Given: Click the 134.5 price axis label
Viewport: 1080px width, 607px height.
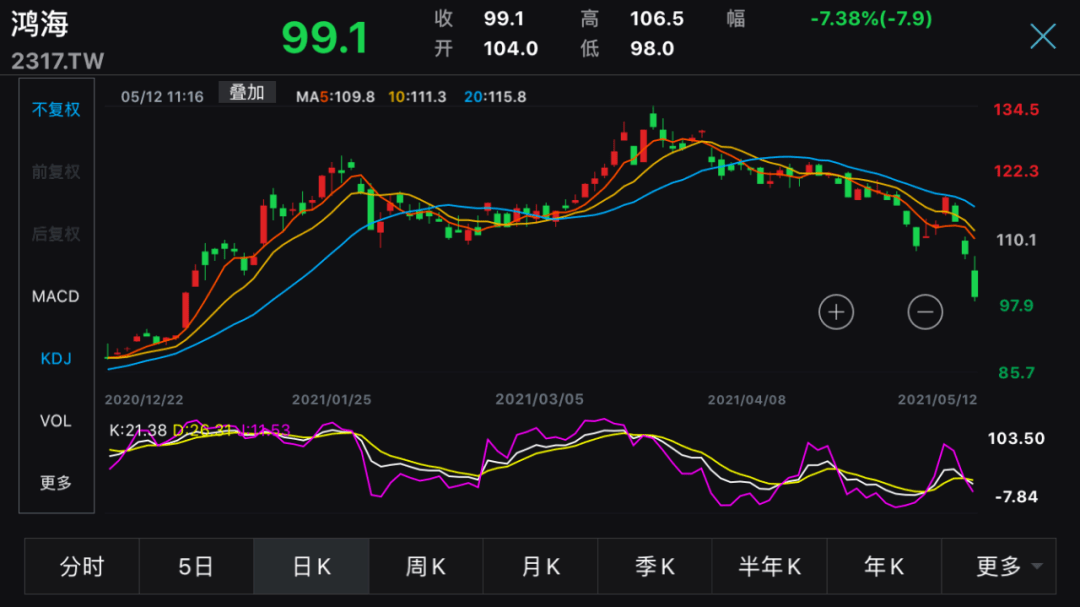Looking at the screenshot, I should pos(1016,110).
